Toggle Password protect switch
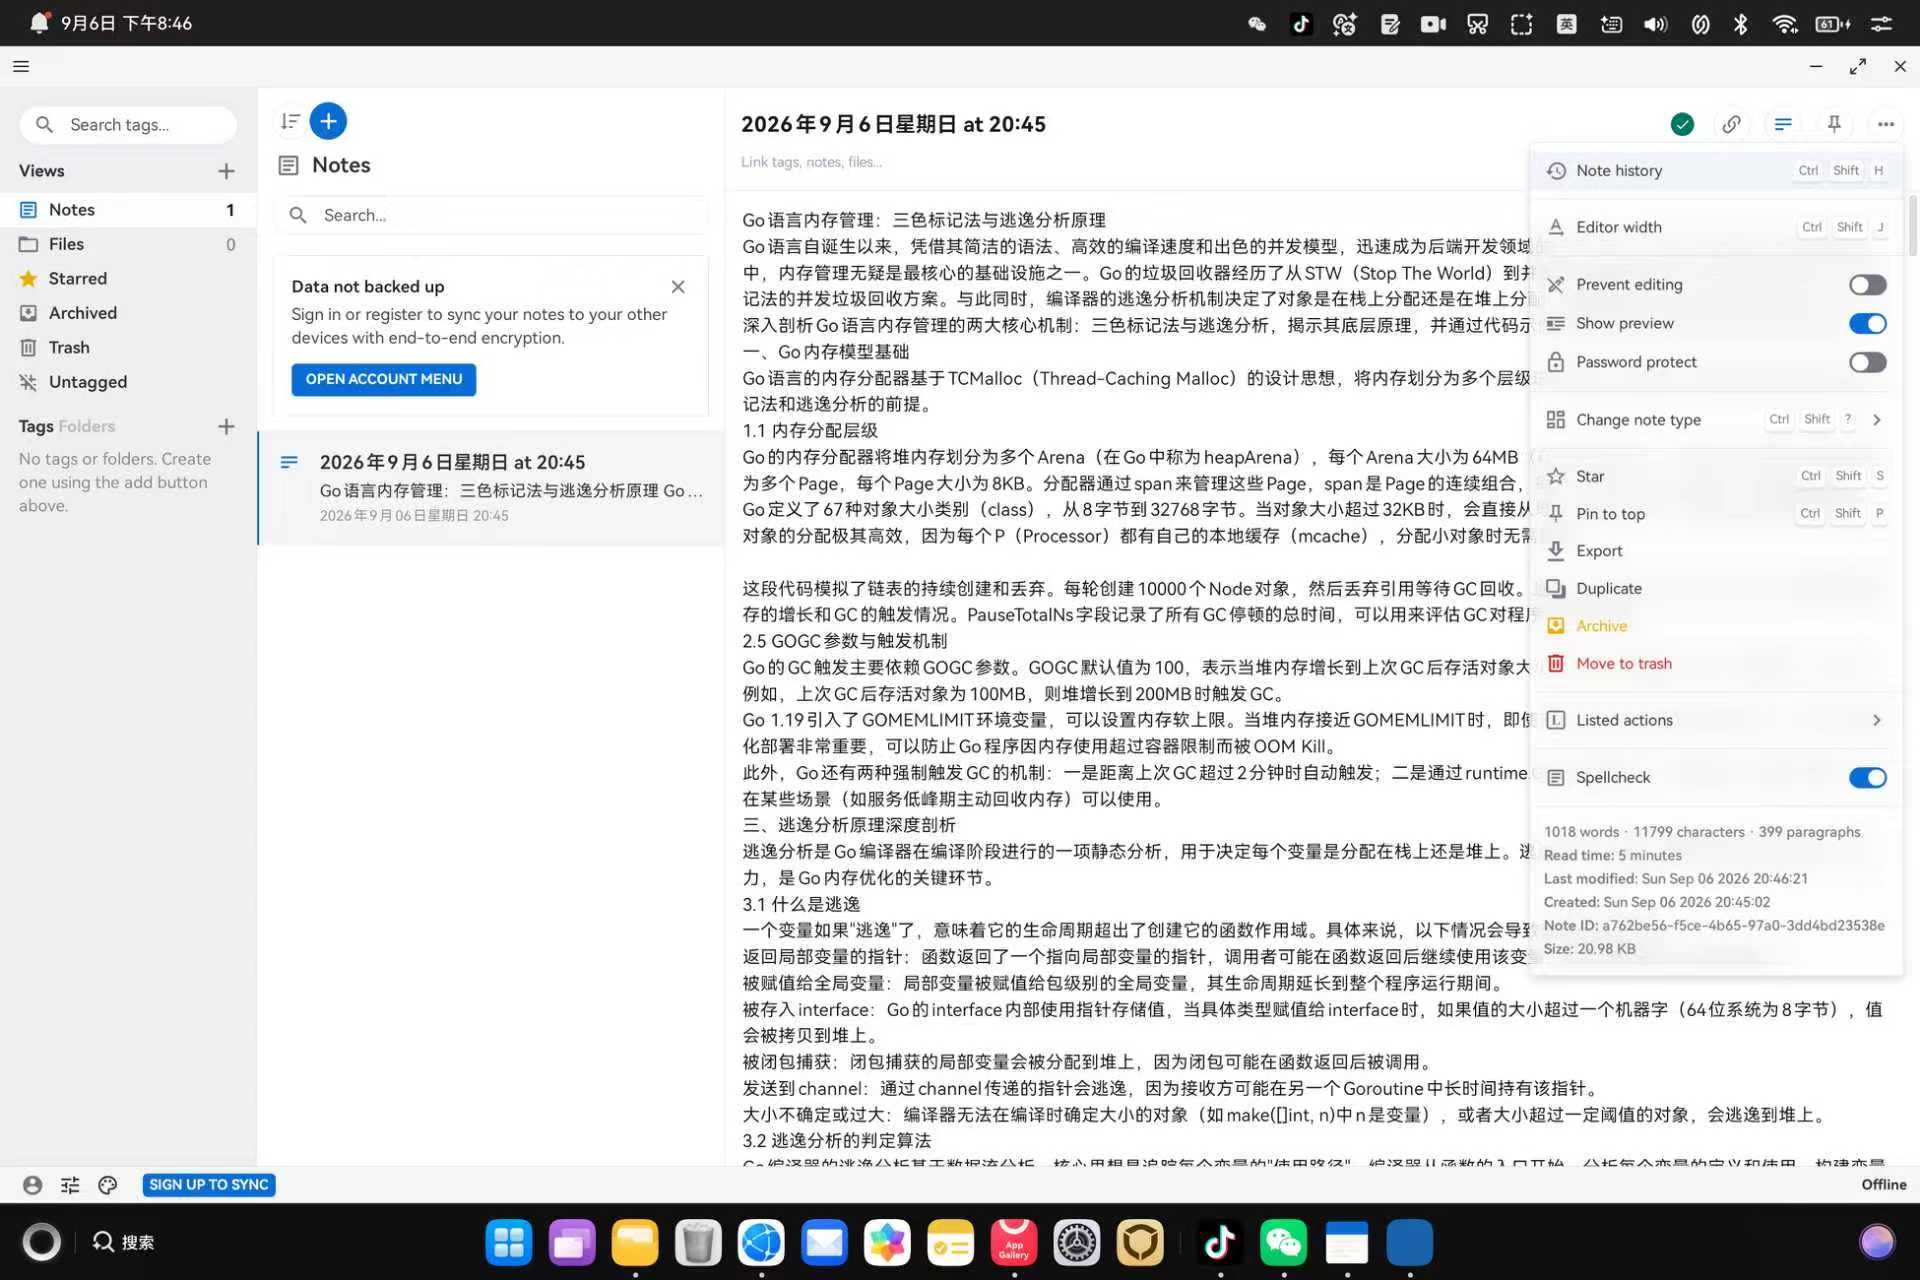 click(1867, 362)
